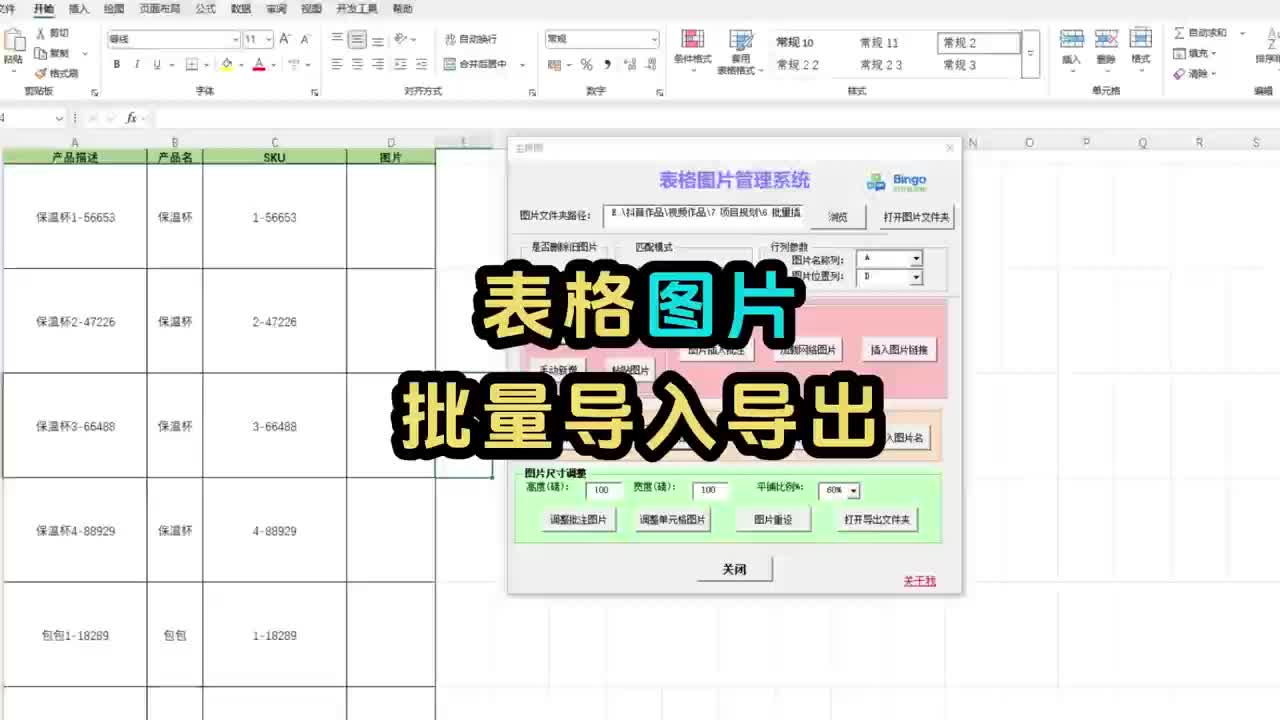The height and width of the screenshot is (720, 1280).
Task: Click the Insert Cells (插入) icon
Action: pos(1072,40)
